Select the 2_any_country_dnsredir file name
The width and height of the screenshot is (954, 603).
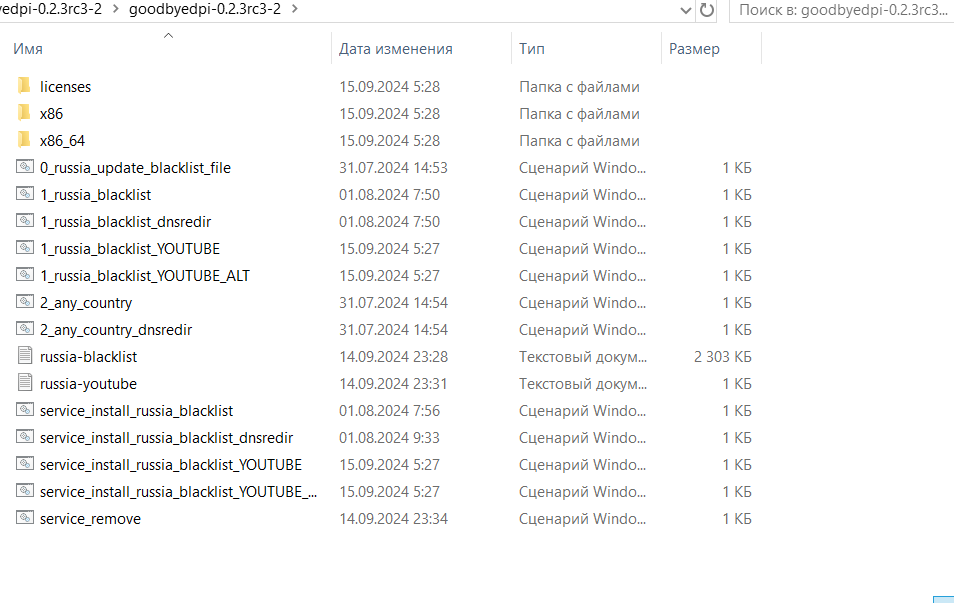tap(116, 330)
